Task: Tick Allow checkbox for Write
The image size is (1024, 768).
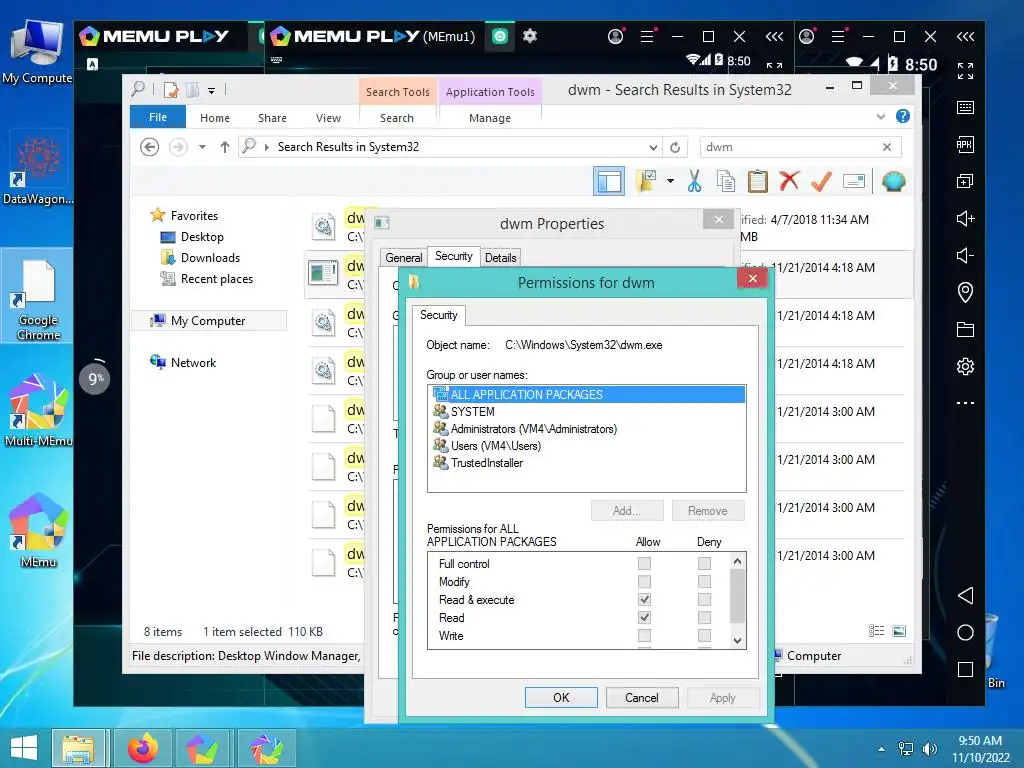Action: [x=644, y=635]
